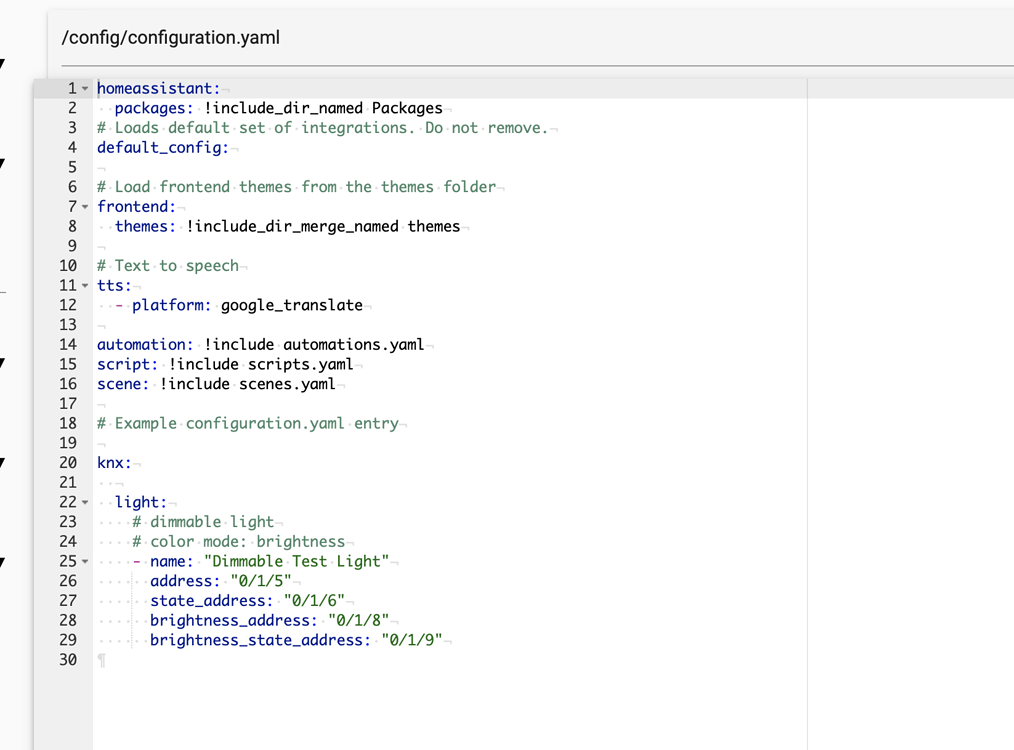Place cursor on empty last line 30
This screenshot has height=750, width=1014.
click(300, 660)
